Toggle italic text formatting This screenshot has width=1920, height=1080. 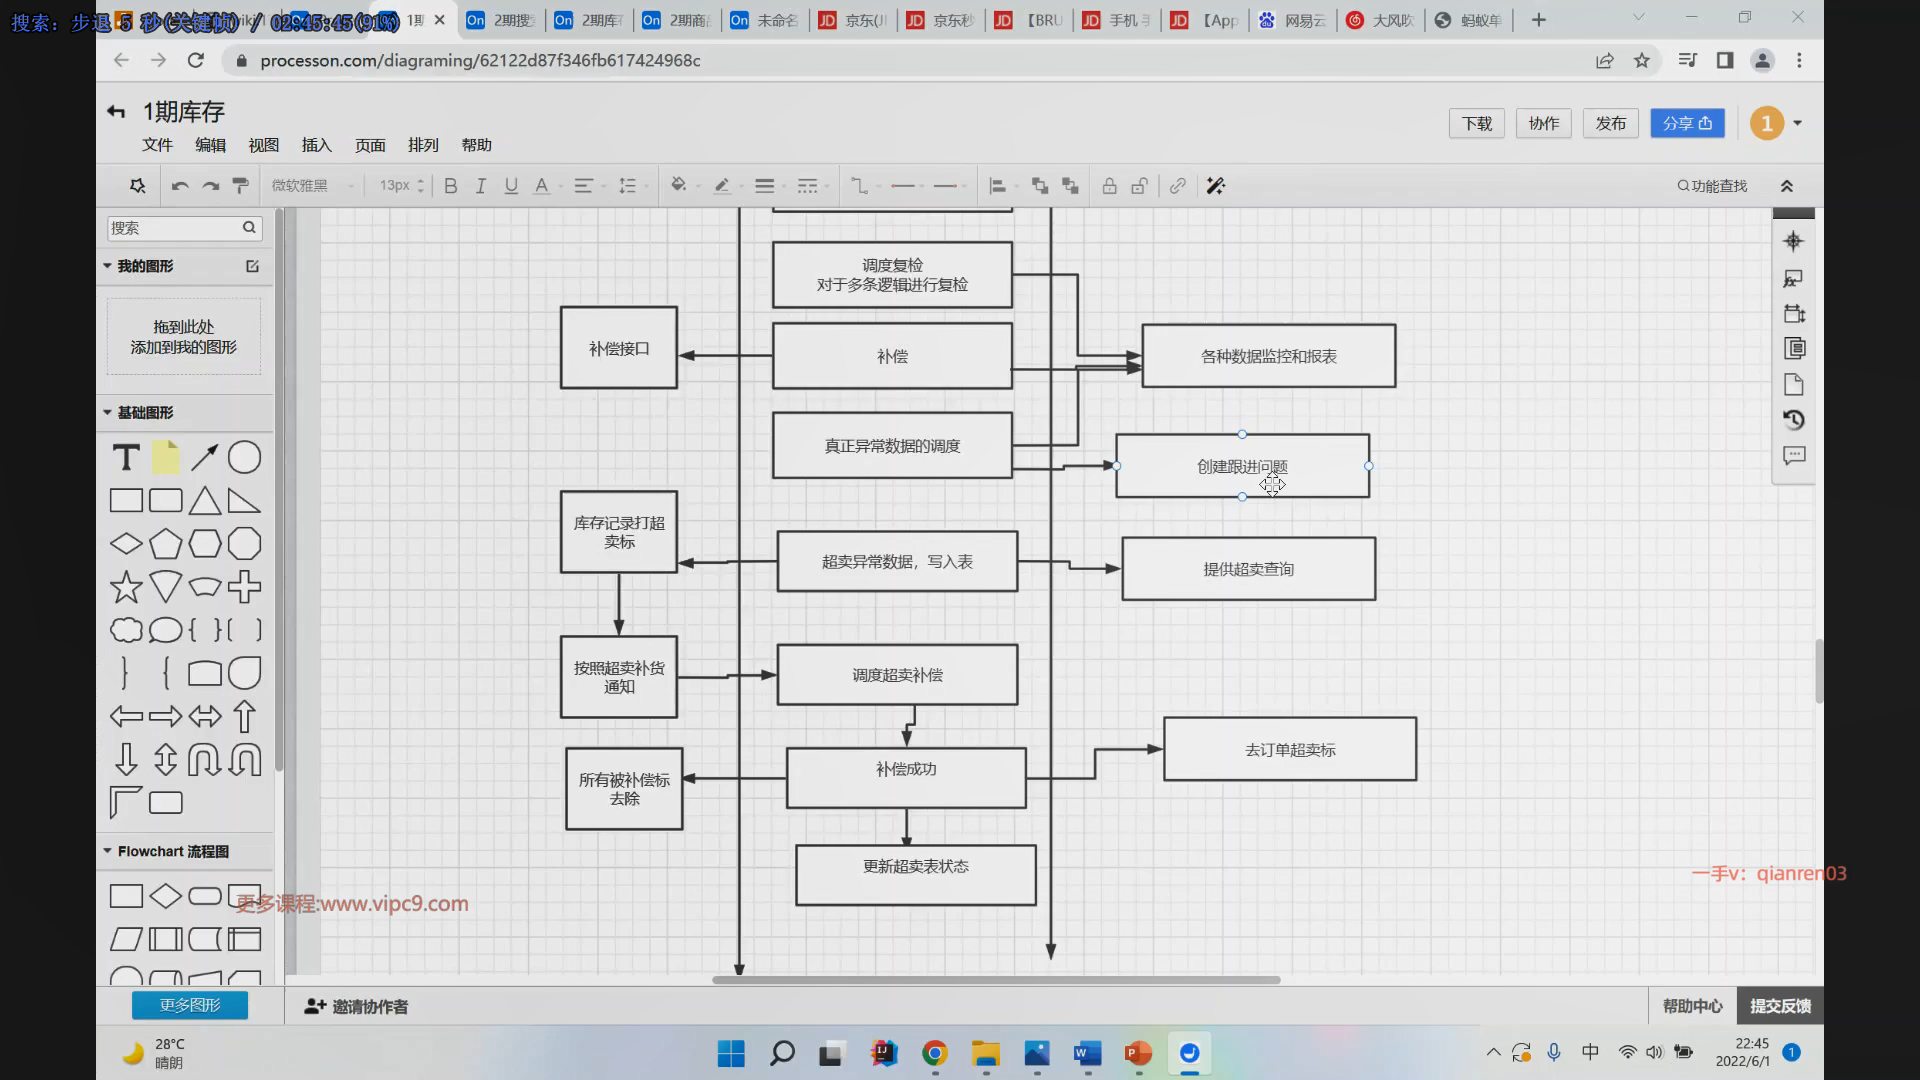(481, 186)
